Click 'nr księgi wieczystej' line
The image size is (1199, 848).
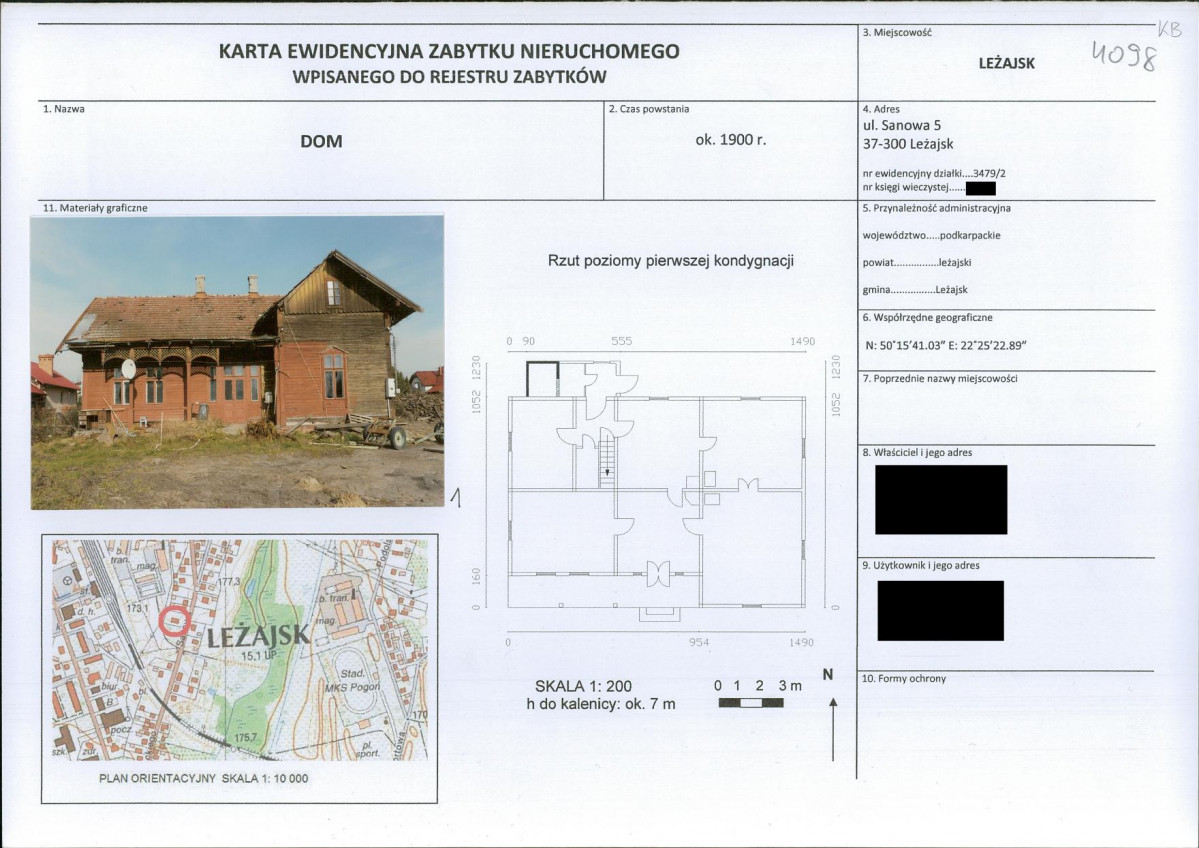929,187
